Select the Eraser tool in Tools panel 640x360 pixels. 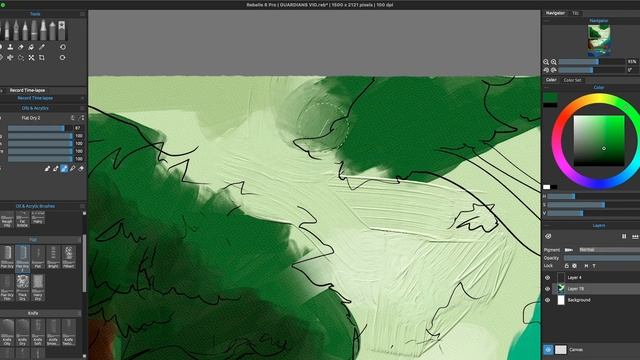coord(21,47)
